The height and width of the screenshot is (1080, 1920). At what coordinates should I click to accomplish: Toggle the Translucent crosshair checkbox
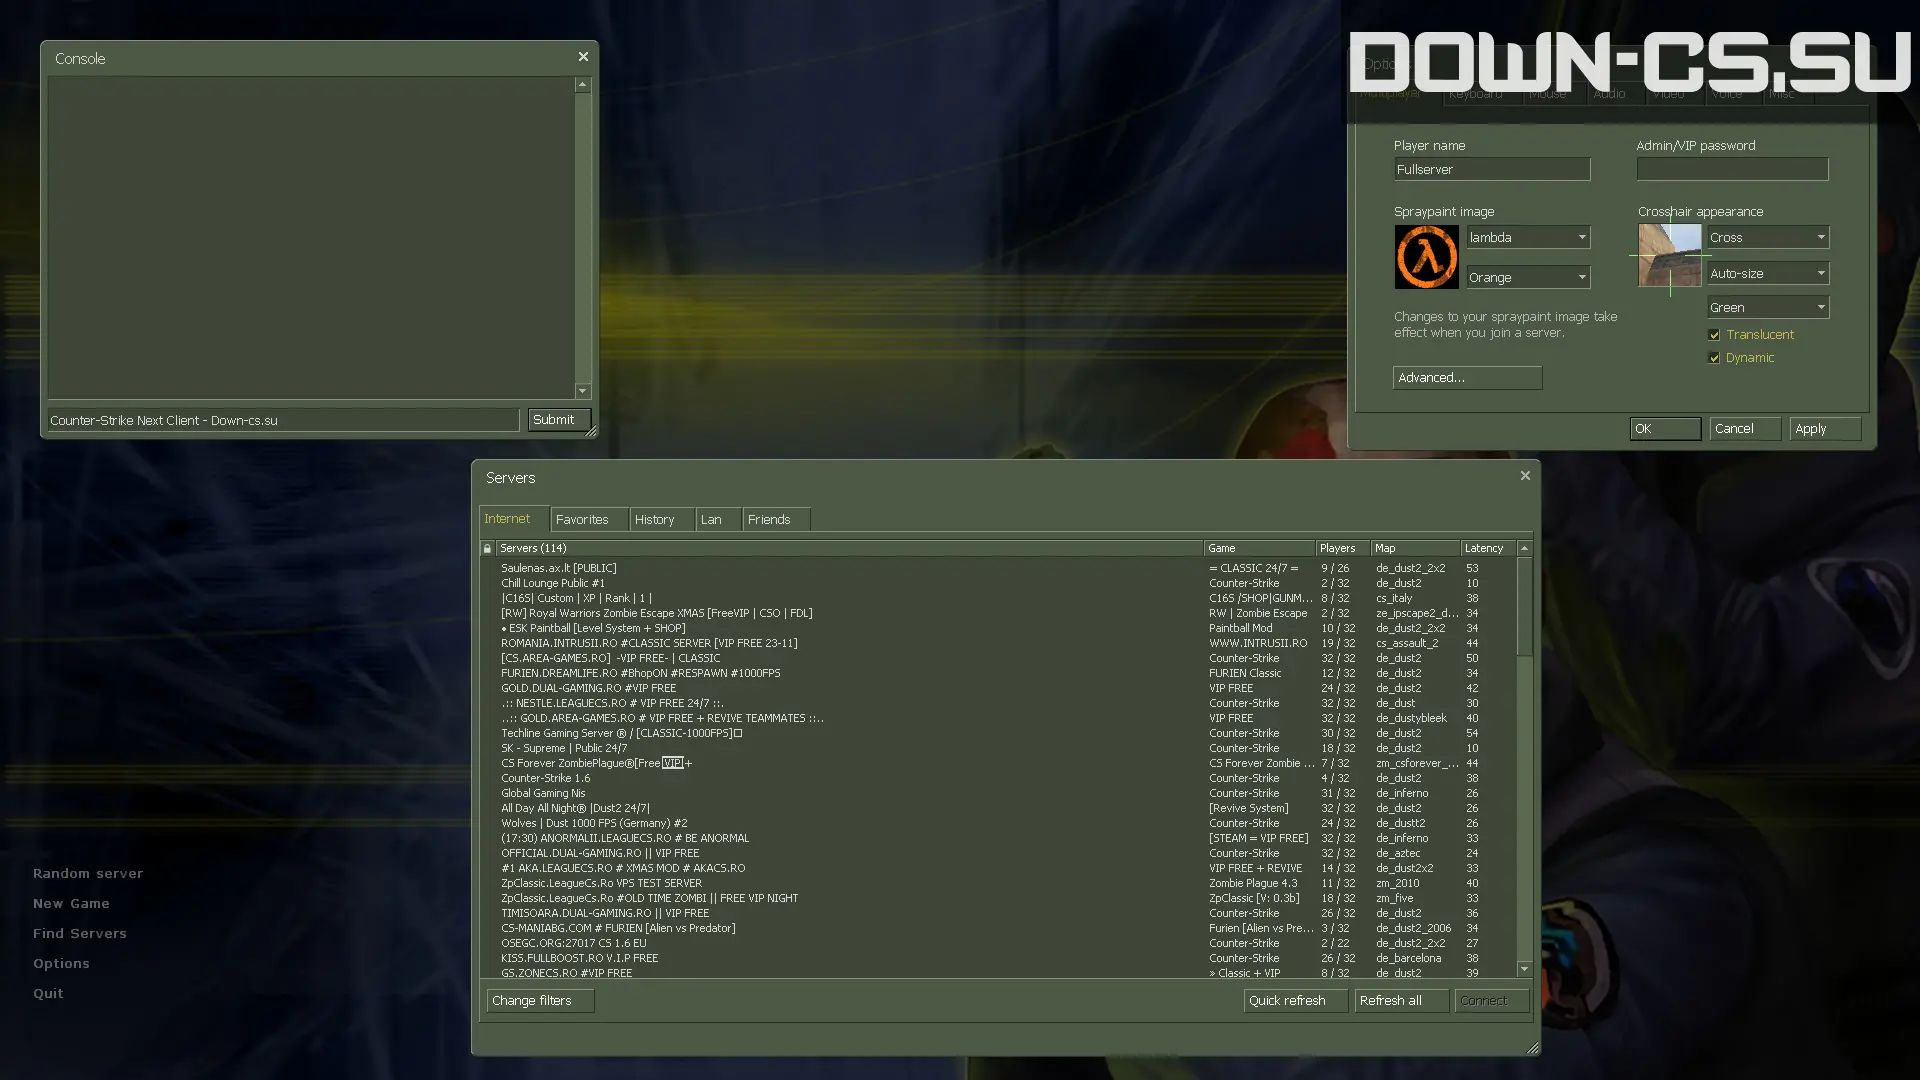[x=1714, y=335]
